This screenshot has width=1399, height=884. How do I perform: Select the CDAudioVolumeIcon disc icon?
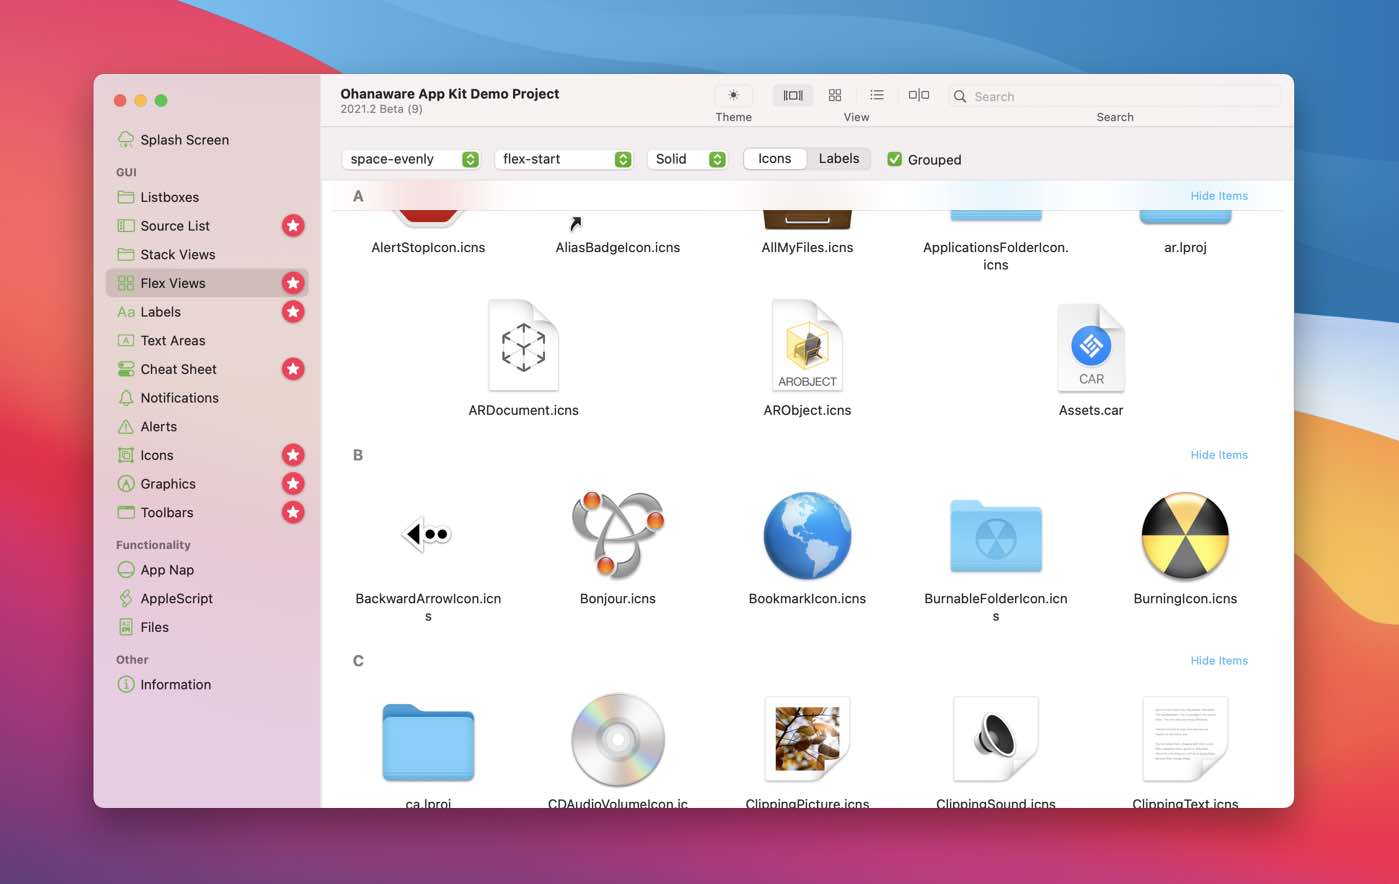point(618,739)
